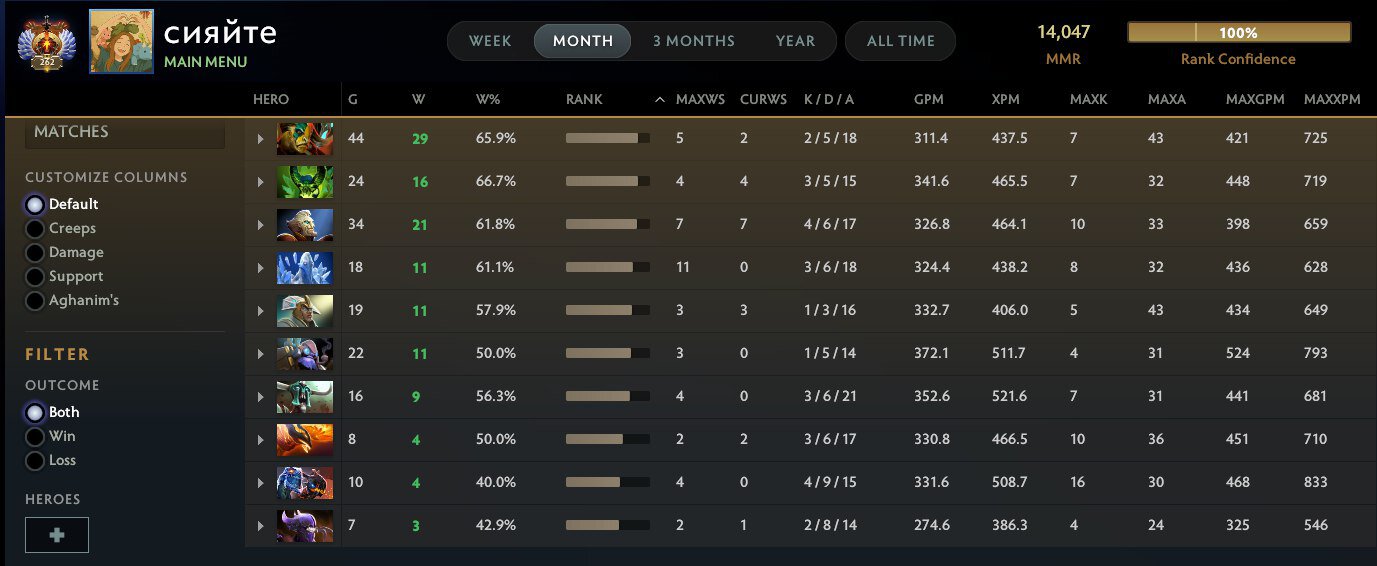Go back via MAIN MENU link

[205, 62]
